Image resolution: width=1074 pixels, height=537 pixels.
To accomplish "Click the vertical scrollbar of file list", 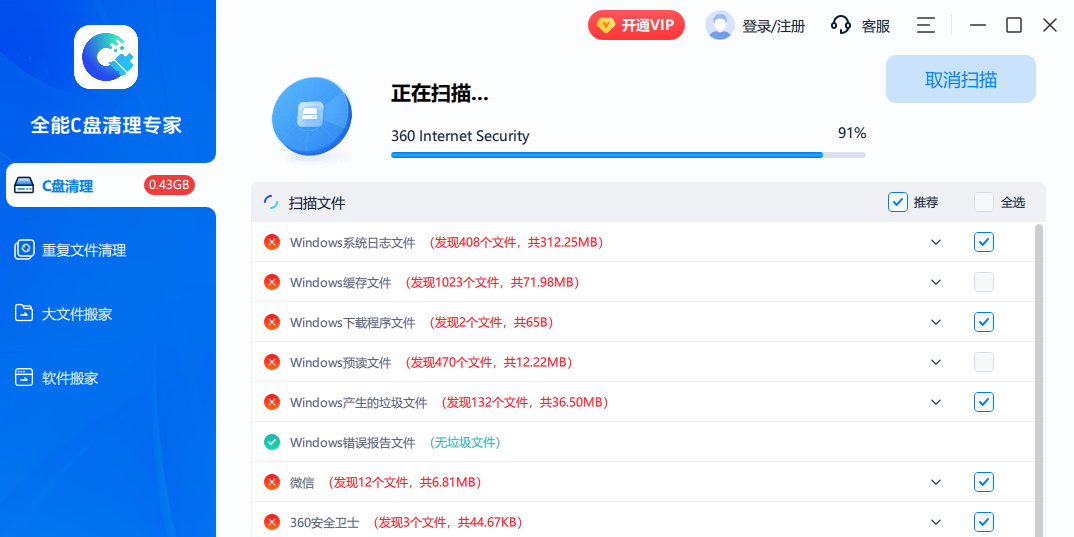I will click(x=1039, y=380).
